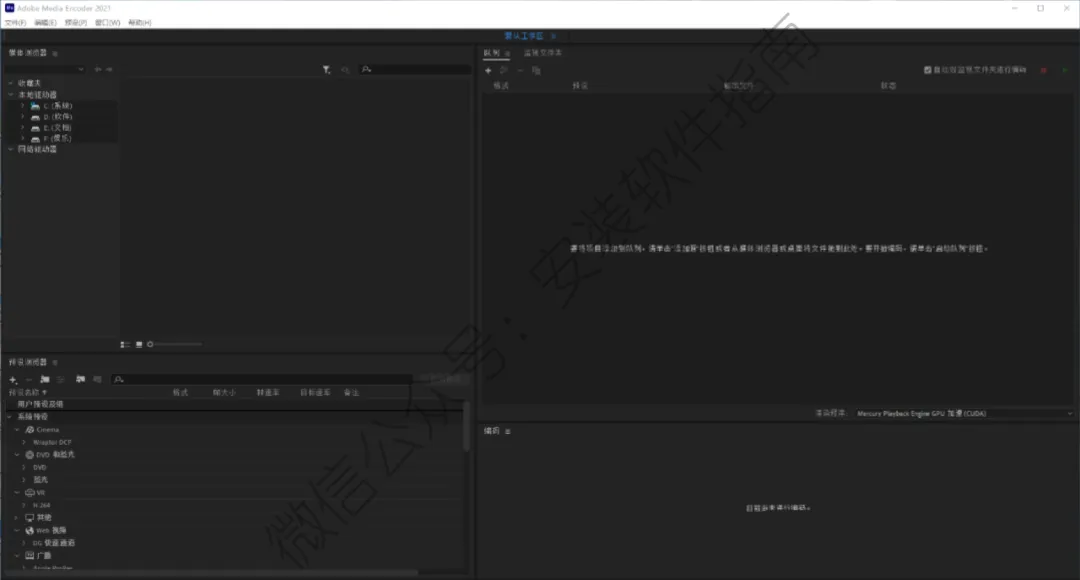Click the queue add output icon
This screenshot has width=1080, height=580.
pos(504,70)
